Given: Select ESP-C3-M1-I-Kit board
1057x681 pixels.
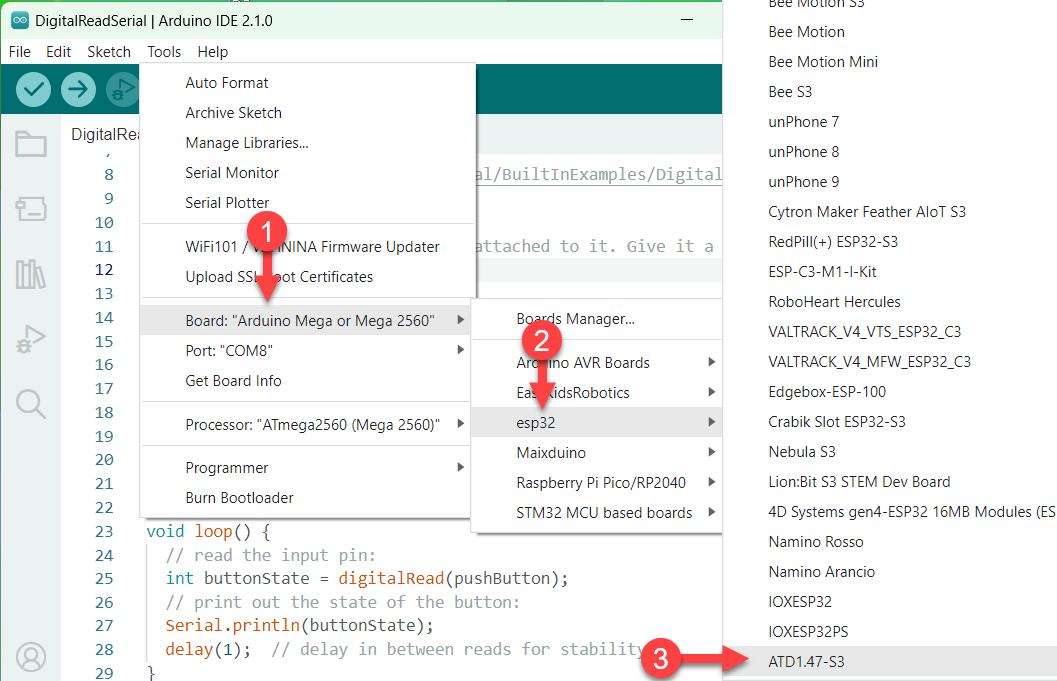Looking at the screenshot, I should (x=890, y=272).
